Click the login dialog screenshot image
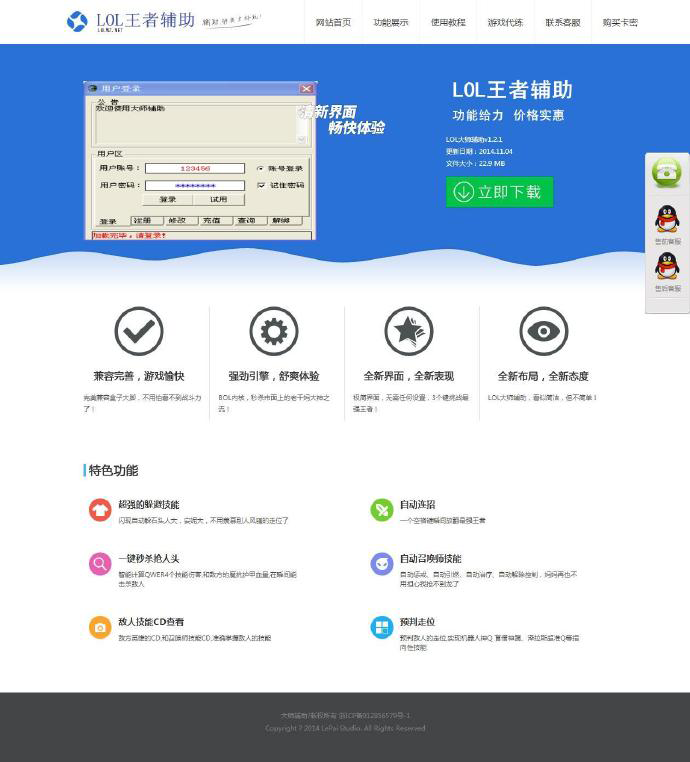 [x=200, y=160]
